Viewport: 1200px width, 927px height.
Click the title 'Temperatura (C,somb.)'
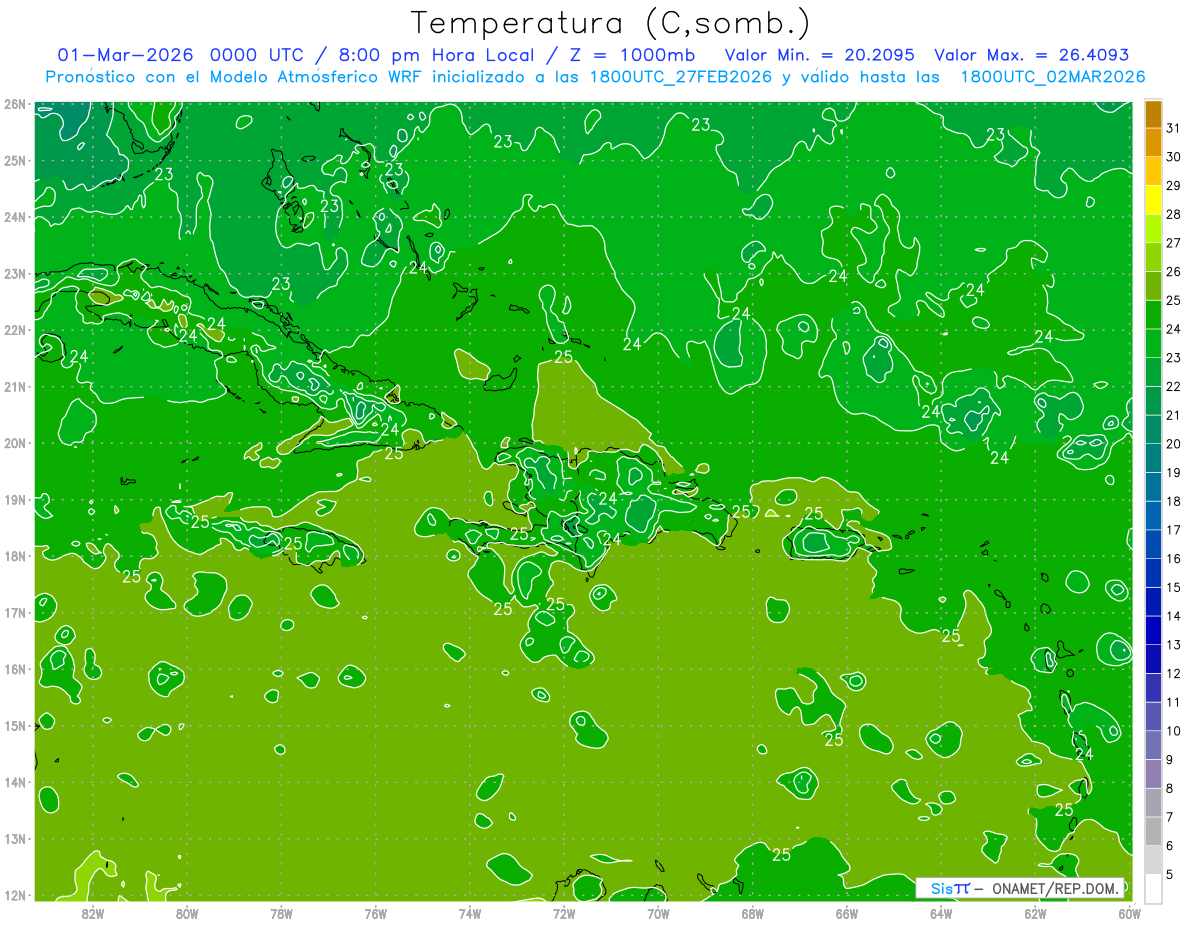coord(610,24)
